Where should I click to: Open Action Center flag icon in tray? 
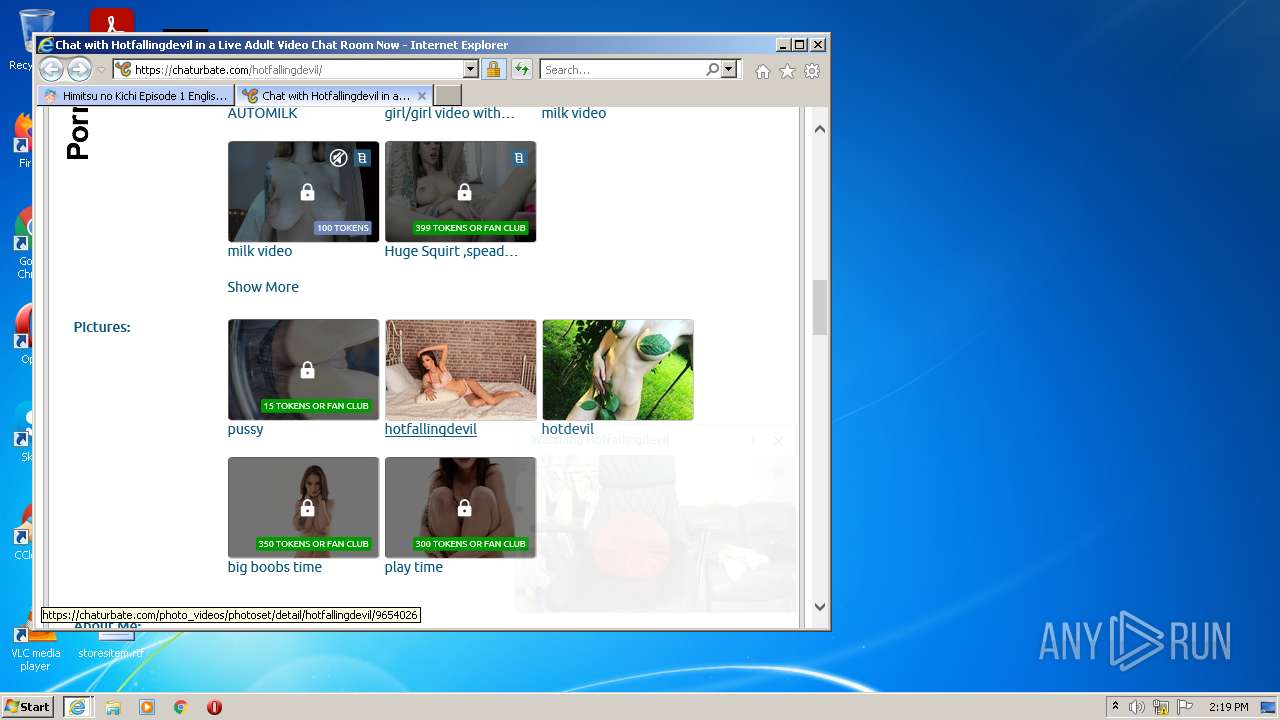click(1185, 707)
